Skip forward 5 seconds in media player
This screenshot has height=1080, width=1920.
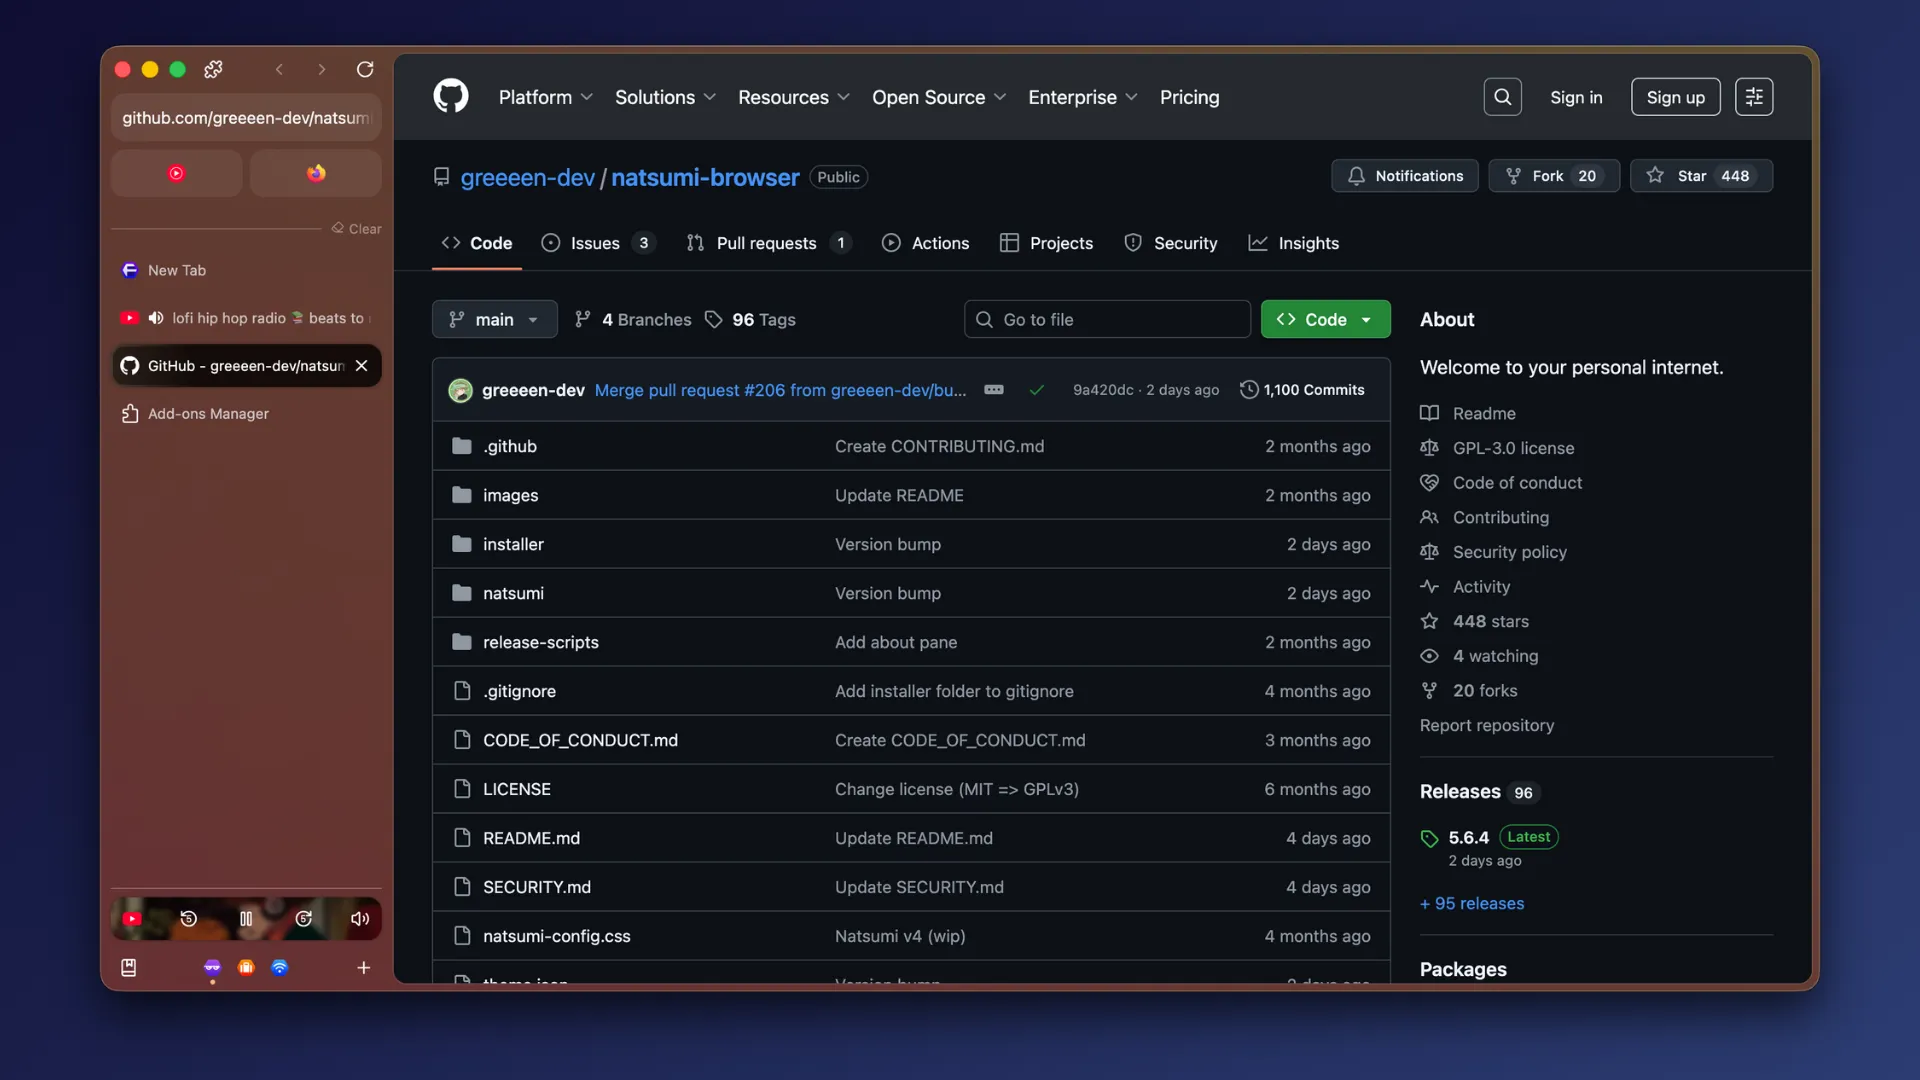click(304, 919)
